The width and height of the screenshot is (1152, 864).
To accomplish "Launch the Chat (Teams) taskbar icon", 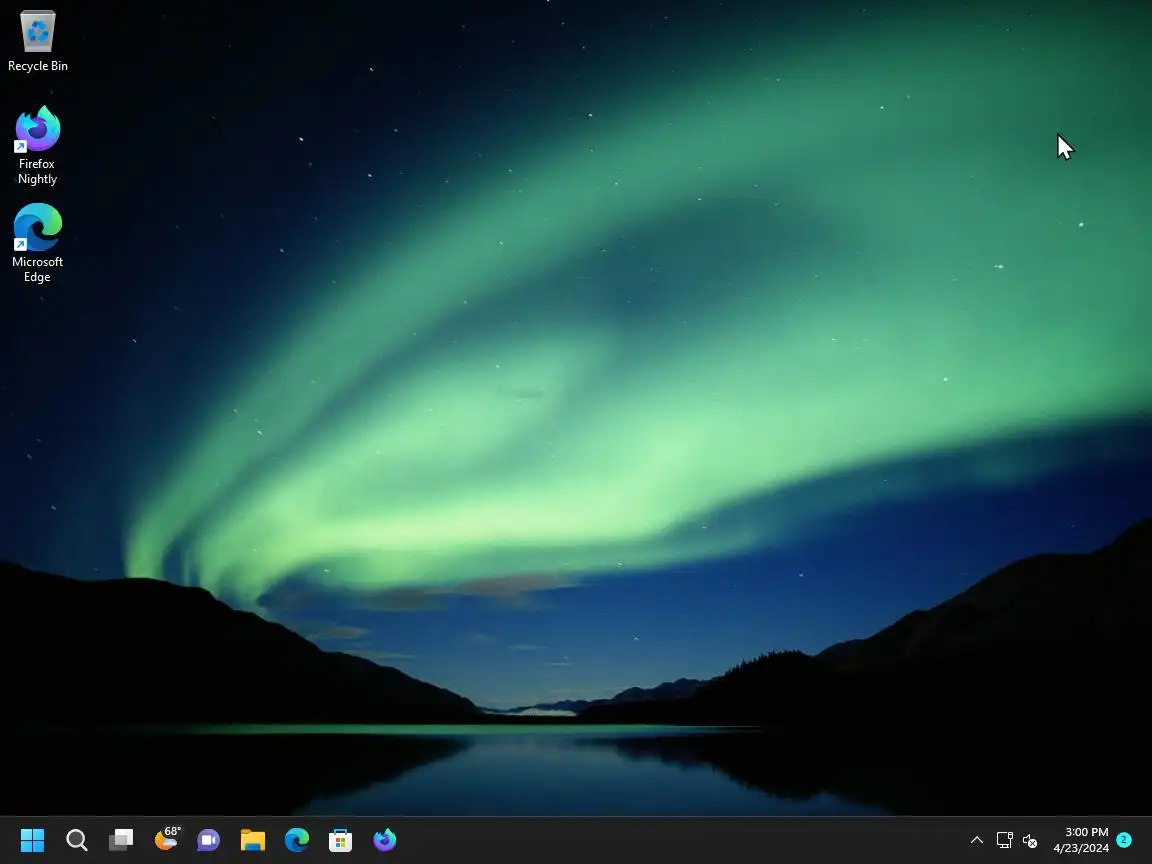I will point(209,840).
